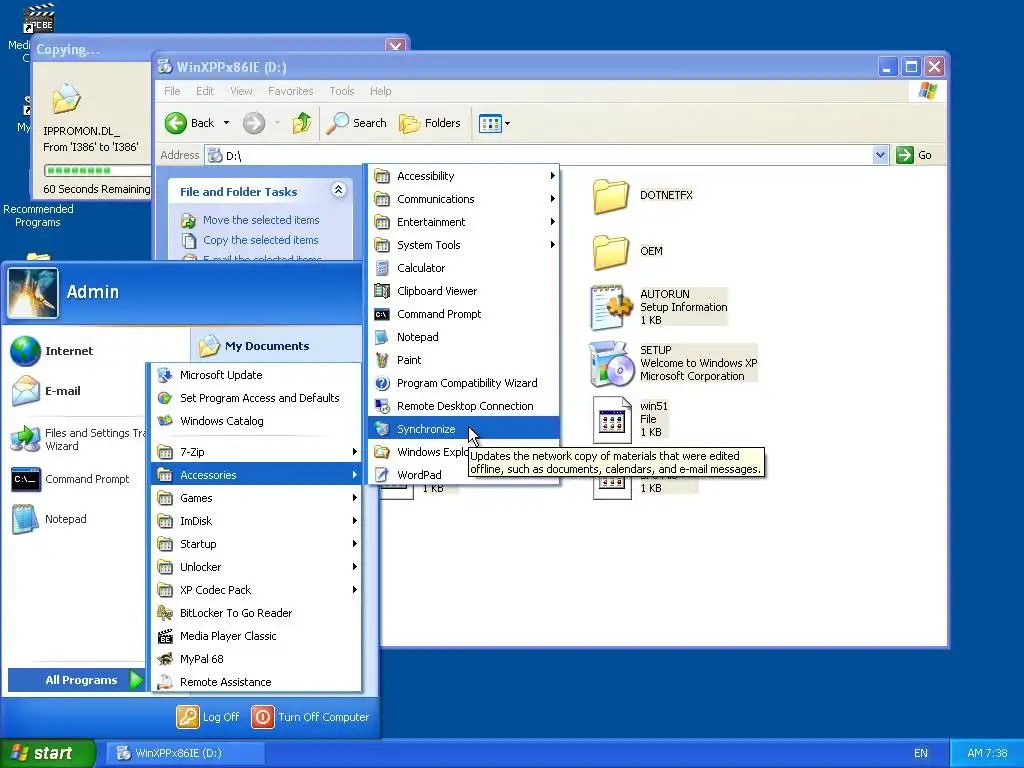This screenshot has height=768, width=1024.
Task: Collapse the File and Folder Tasks panel
Action: tap(338, 190)
